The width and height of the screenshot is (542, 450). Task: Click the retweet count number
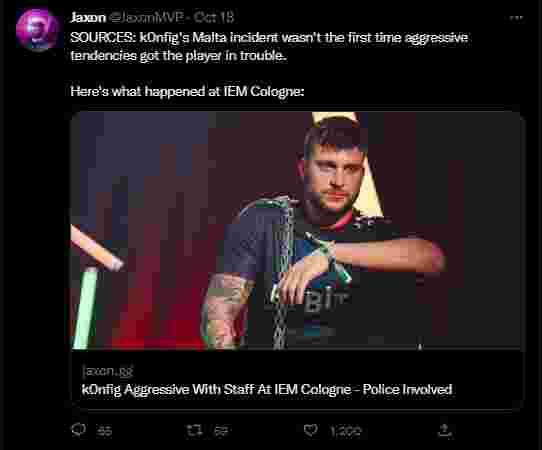pyautogui.click(x=221, y=431)
